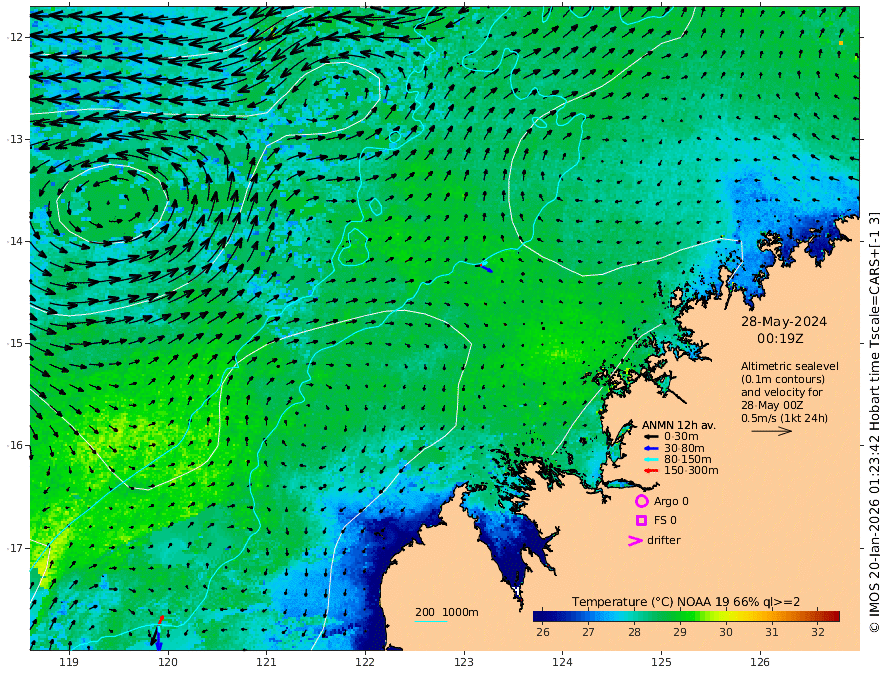Image resolution: width=880 pixels, height=680 pixels.
Task: Click the magenta drifter arrow icon
Action: pos(635,540)
